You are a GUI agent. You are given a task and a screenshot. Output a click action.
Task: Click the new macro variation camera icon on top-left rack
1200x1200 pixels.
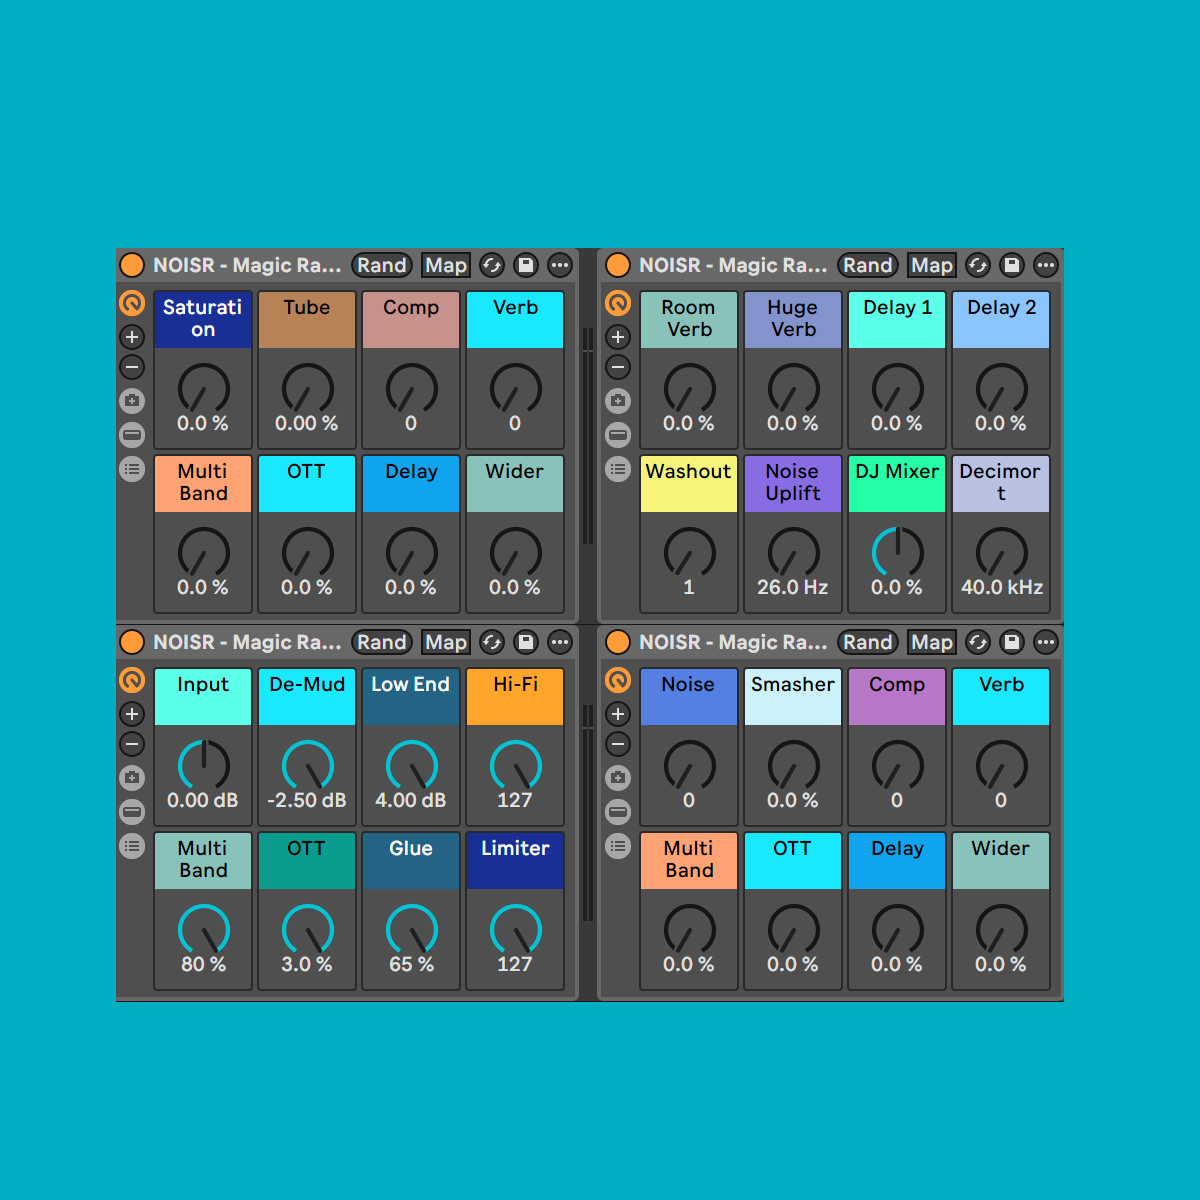131,400
